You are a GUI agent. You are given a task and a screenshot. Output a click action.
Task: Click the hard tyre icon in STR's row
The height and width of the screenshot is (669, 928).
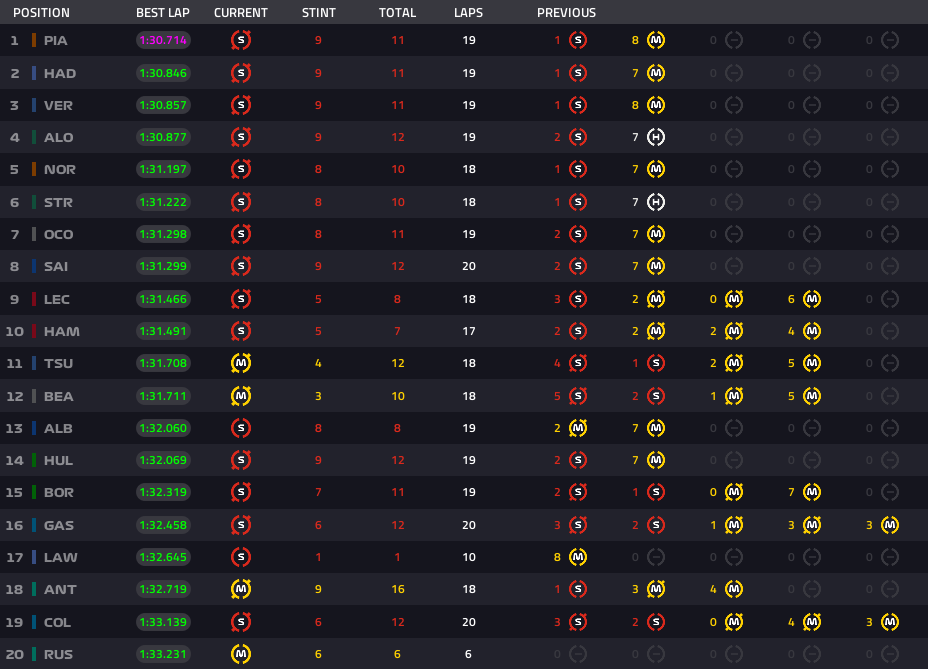tap(656, 202)
